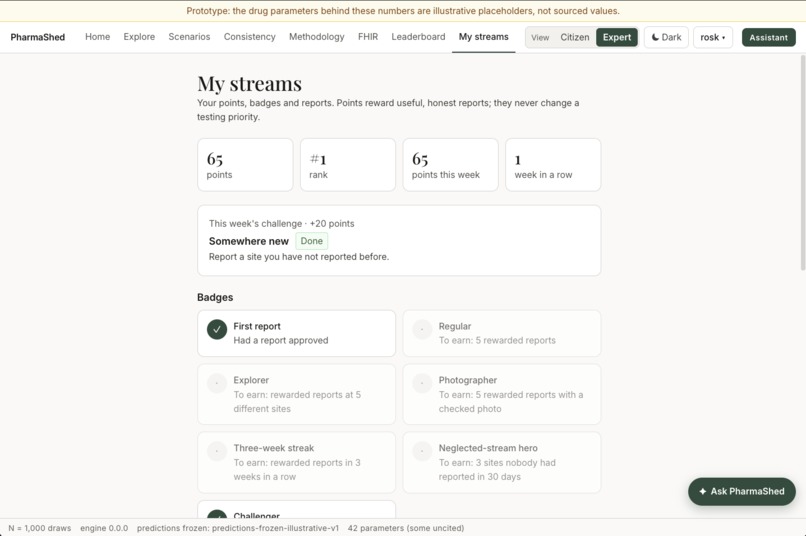
Task: Click 42 parameters (some uncited) status entry
Action: (406, 528)
